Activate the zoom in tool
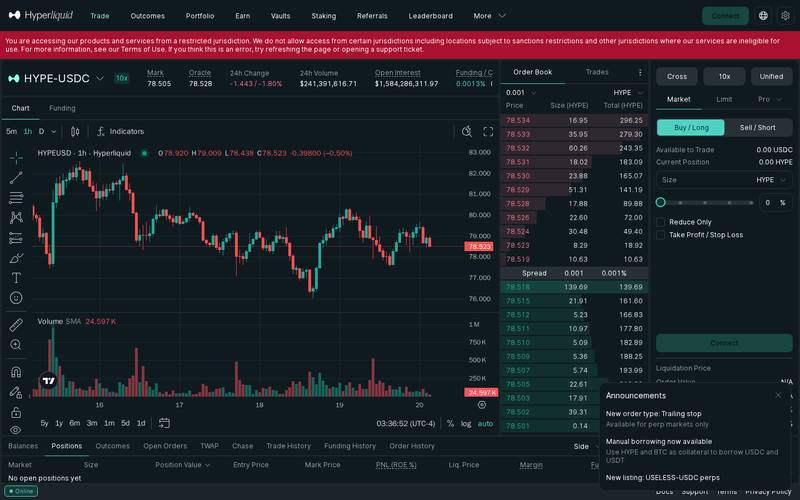This screenshot has width=800, height=500. 16,344
